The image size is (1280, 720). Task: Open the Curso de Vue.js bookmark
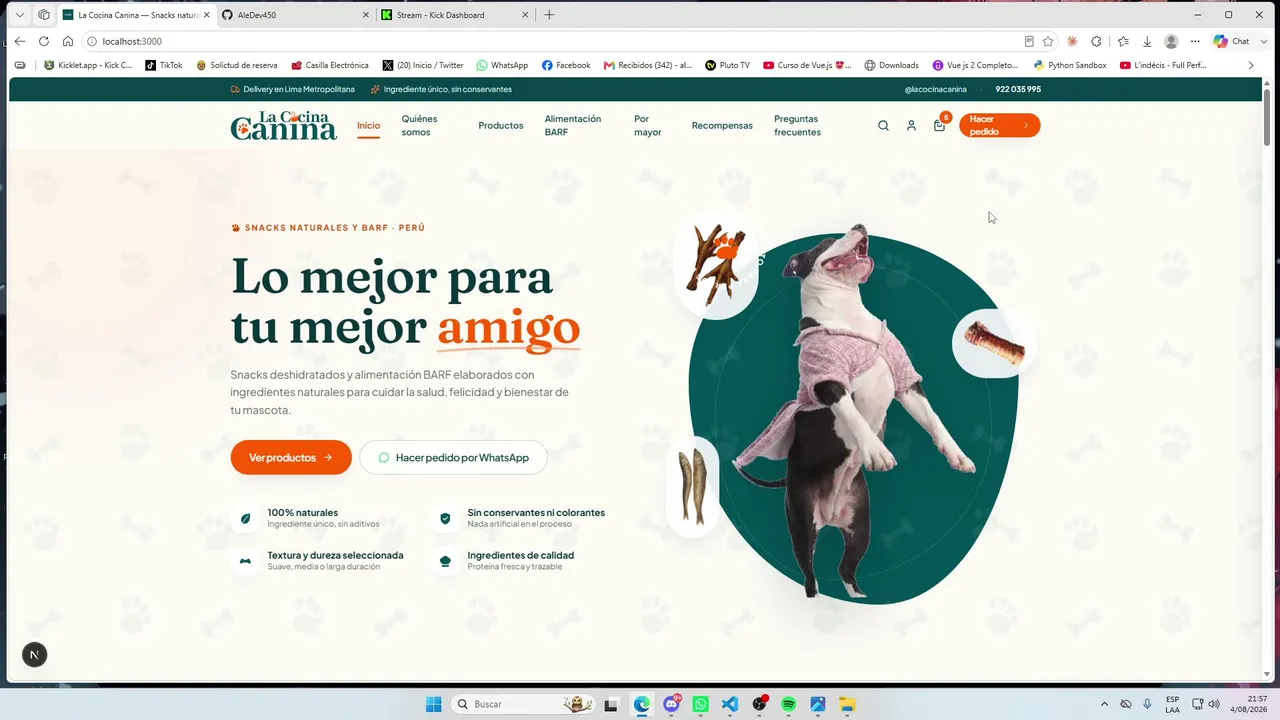pyautogui.click(x=807, y=65)
